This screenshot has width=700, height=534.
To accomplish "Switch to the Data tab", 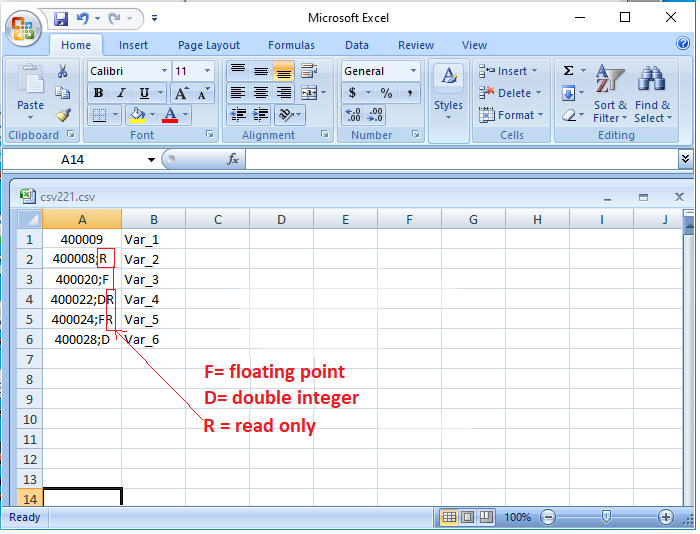I will coord(357,45).
